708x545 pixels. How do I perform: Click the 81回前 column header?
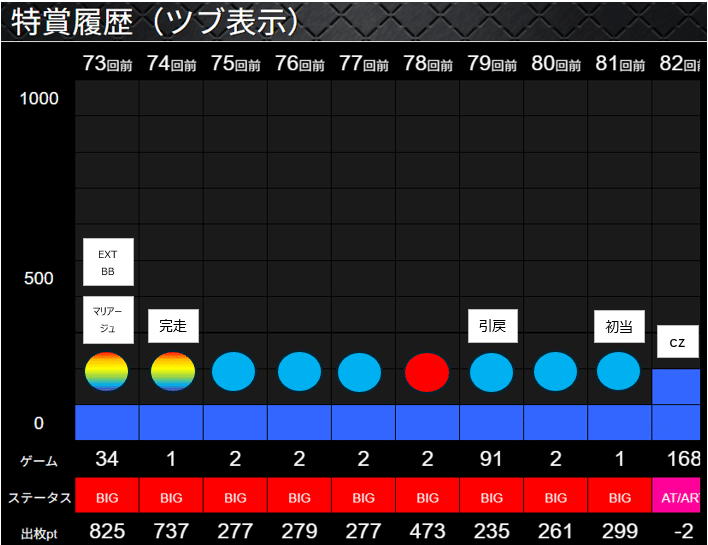[x=620, y=64]
